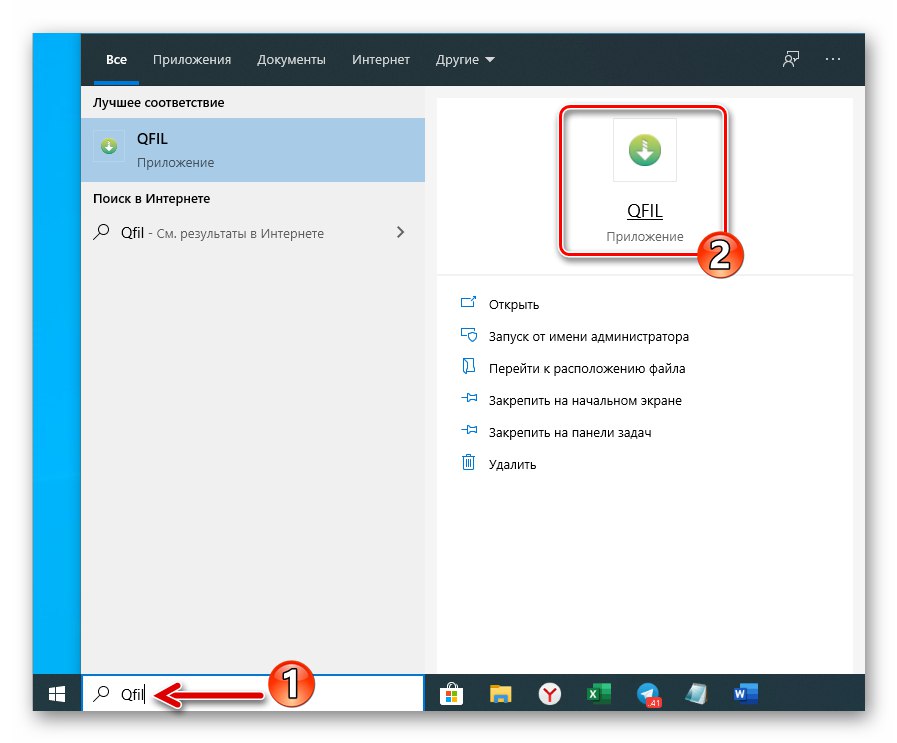The image size is (897, 743).
Task: Click the large QFIL app icon in preview
Action: [645, 150]
